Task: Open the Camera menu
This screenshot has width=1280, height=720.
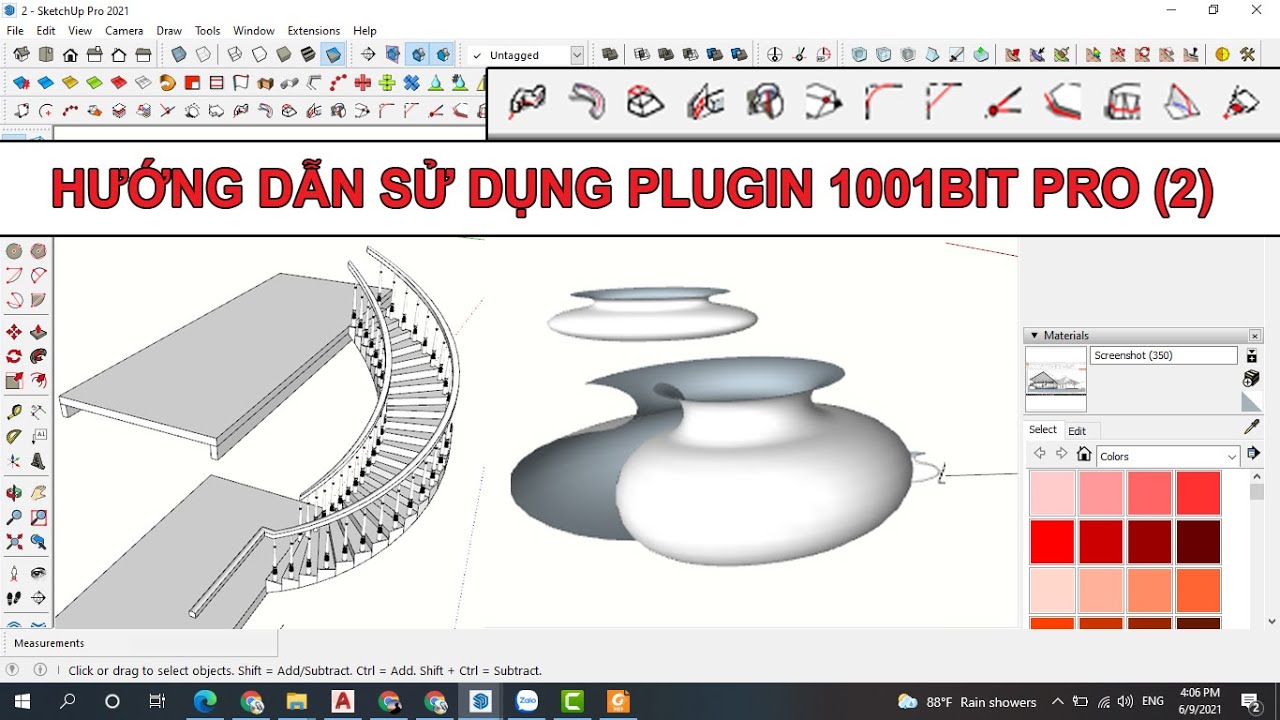Action: pyautogui.click(x=124, y=31)
